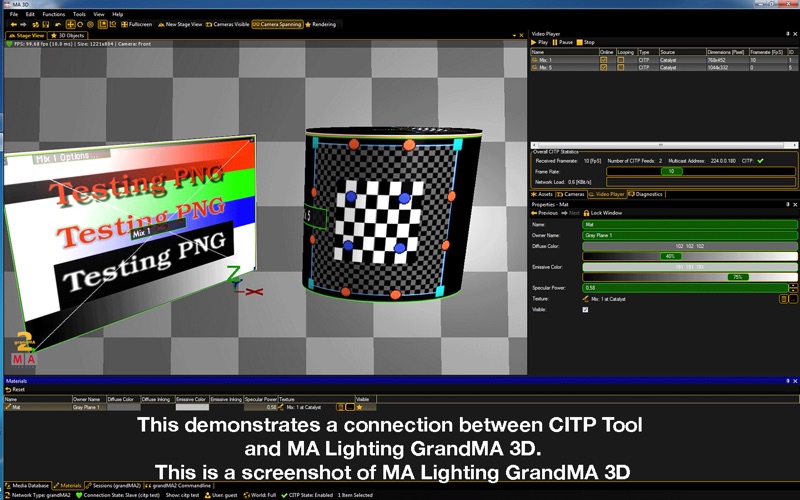The height and width of the screenshot is (500, 800).
Task: Toggle the Visible checkbox in Properties
Action: (x=585, y=310)
